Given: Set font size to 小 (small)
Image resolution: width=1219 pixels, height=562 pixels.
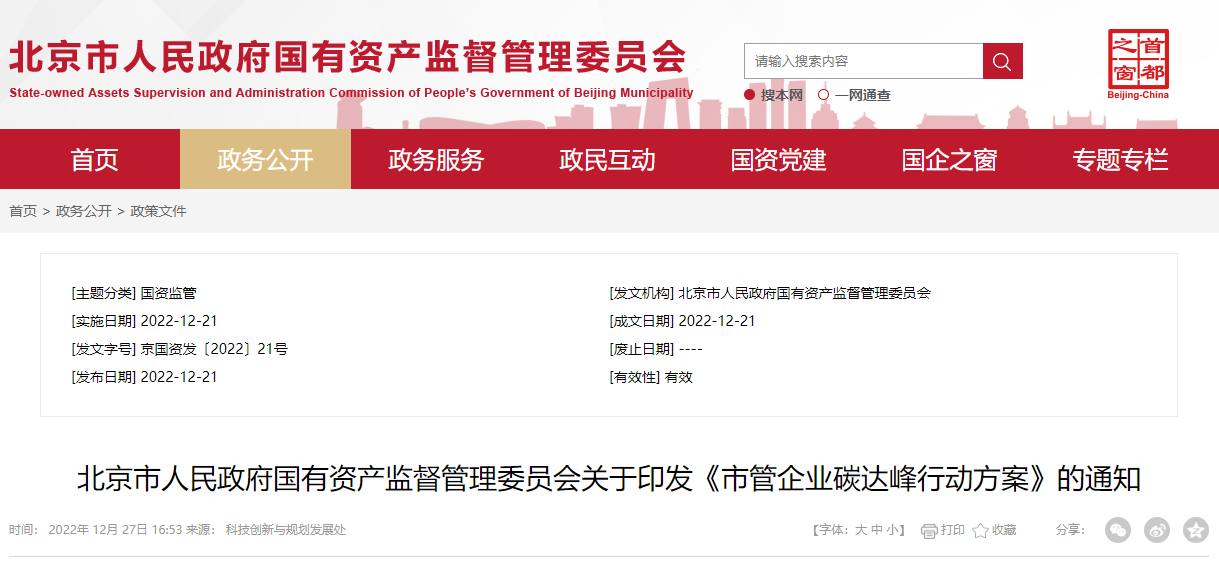Looking at the screenshot, I should [892, 530].
